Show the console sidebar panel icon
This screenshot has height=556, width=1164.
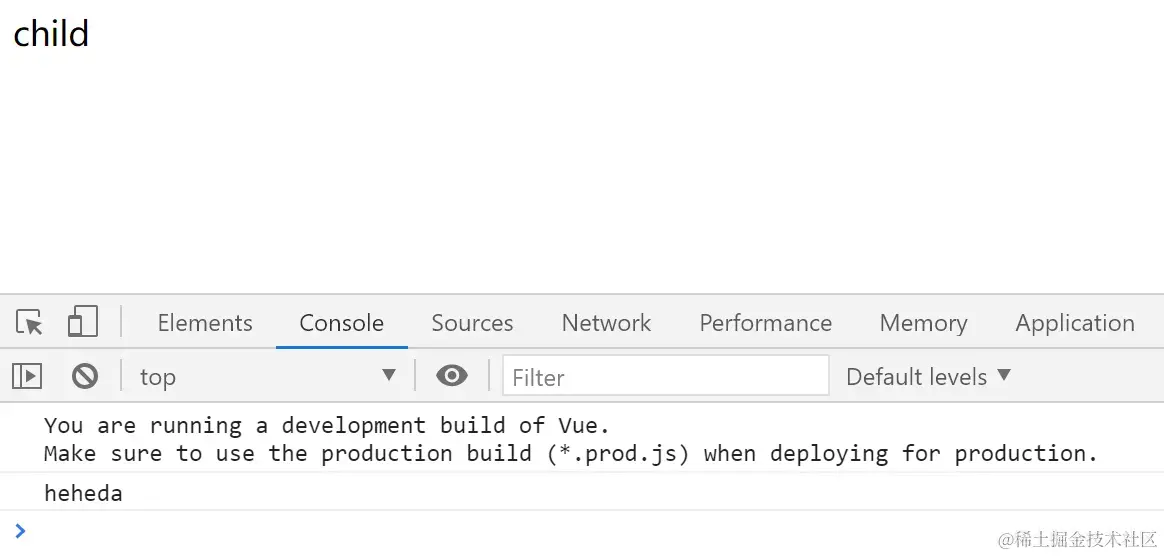(27, 376)
